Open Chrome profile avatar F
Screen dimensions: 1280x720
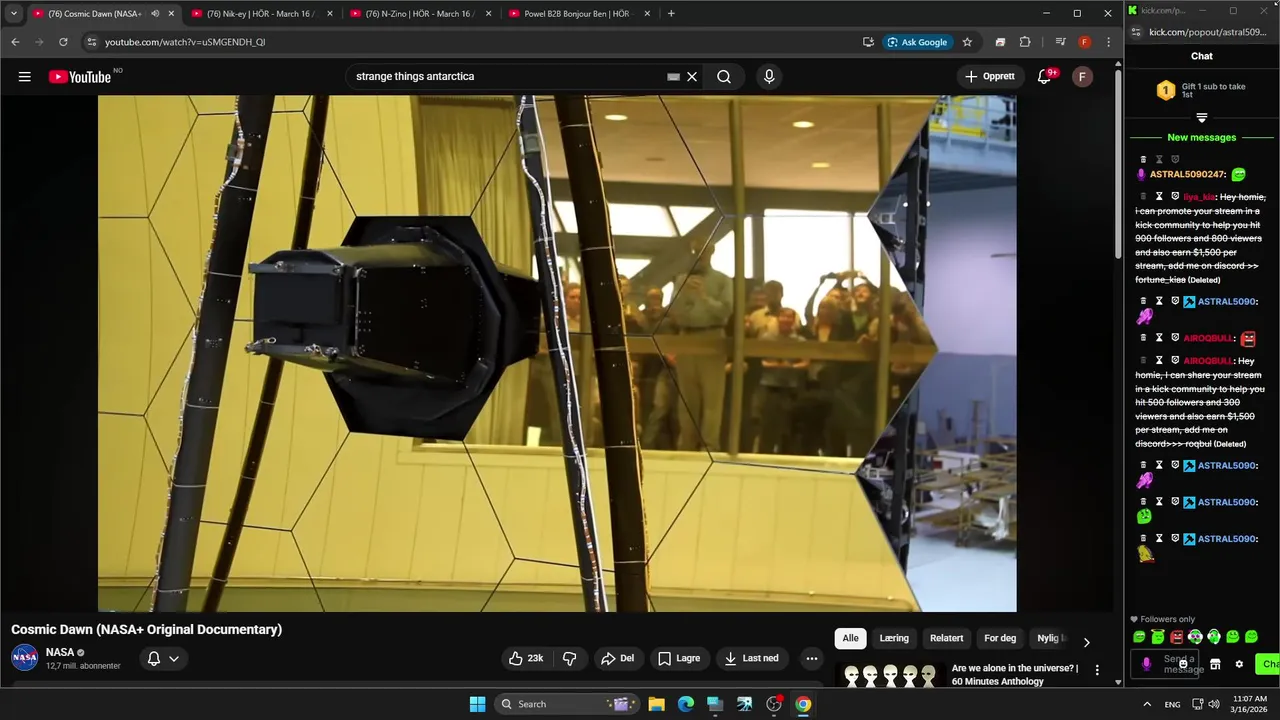(x=1085, y=42)
